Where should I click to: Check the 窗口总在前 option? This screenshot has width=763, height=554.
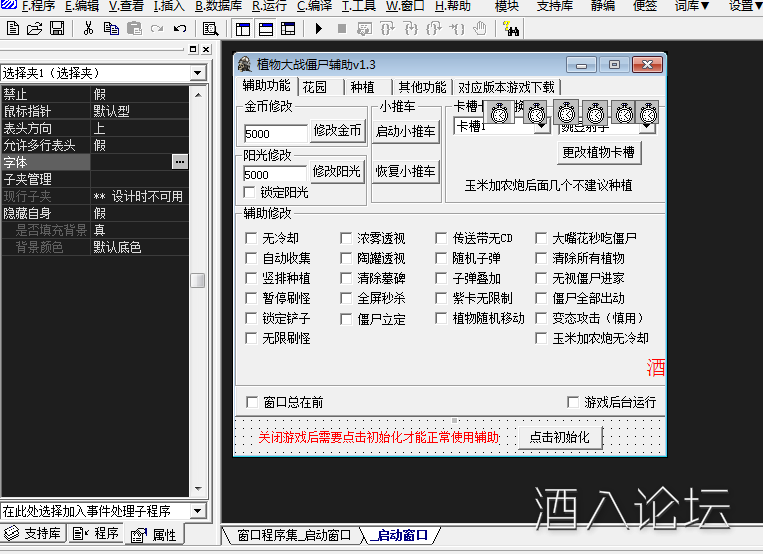click(252, 402)
